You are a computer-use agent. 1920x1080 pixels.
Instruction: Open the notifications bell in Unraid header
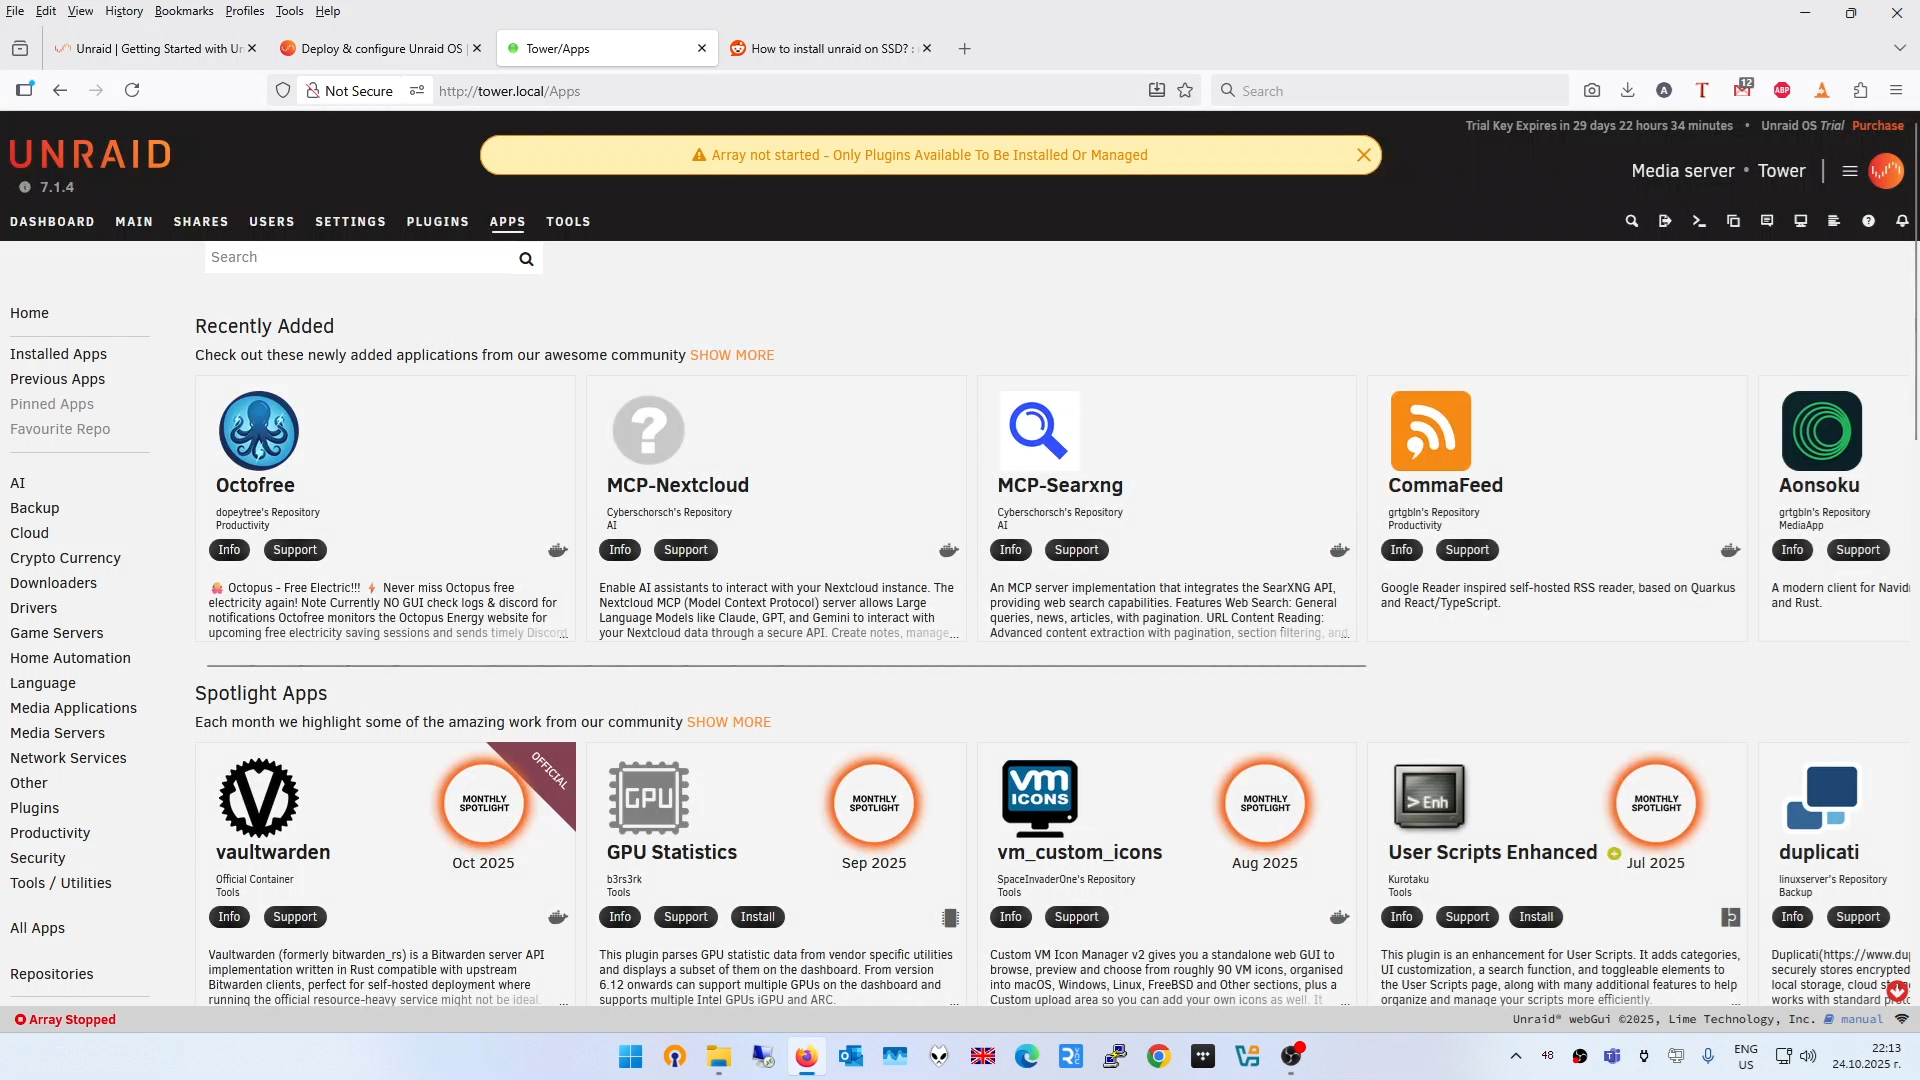click(1902, 221)
